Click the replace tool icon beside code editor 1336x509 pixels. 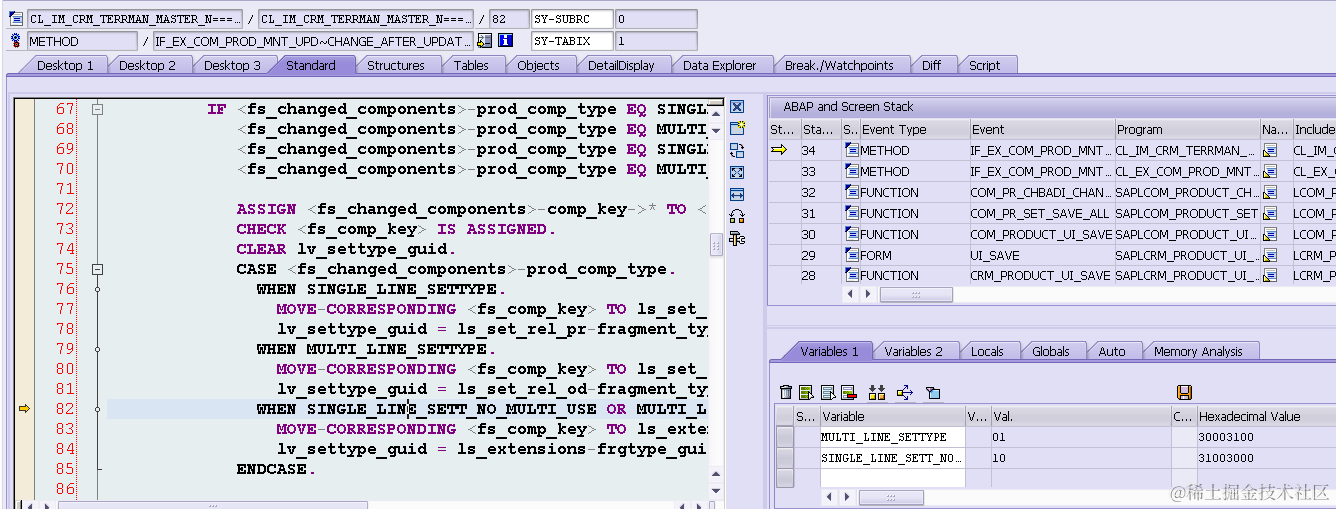pyautogui.click(x=737, y=151)
